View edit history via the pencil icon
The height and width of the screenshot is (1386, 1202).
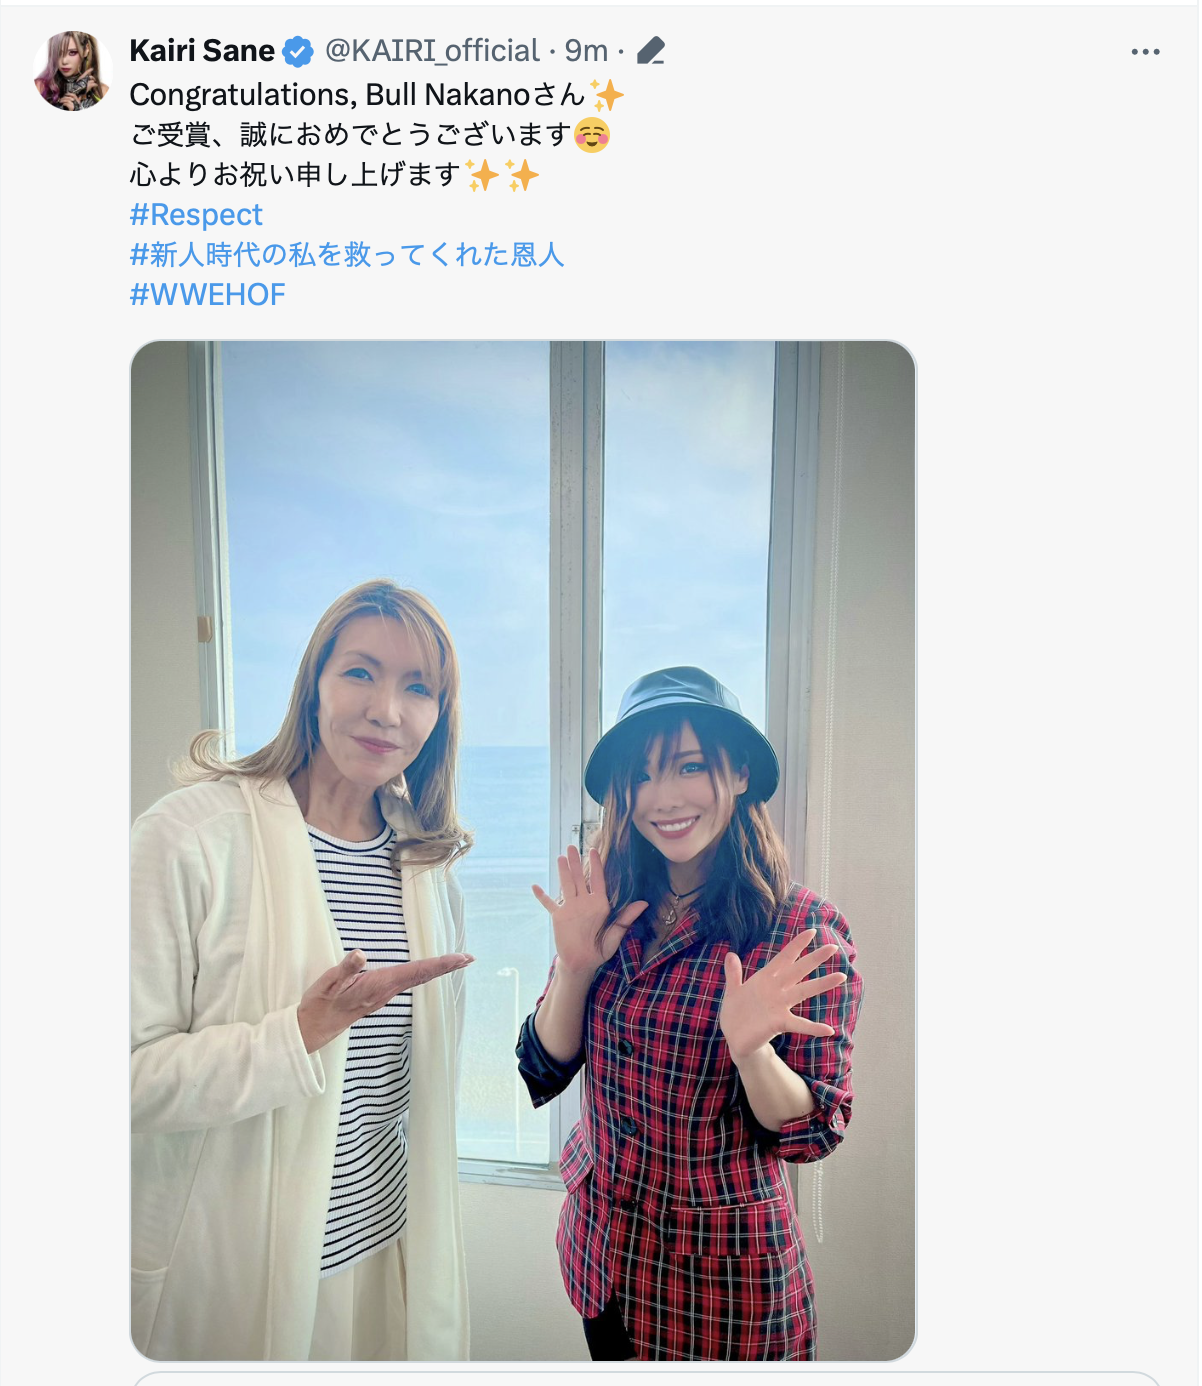click(x=651, y=51)
